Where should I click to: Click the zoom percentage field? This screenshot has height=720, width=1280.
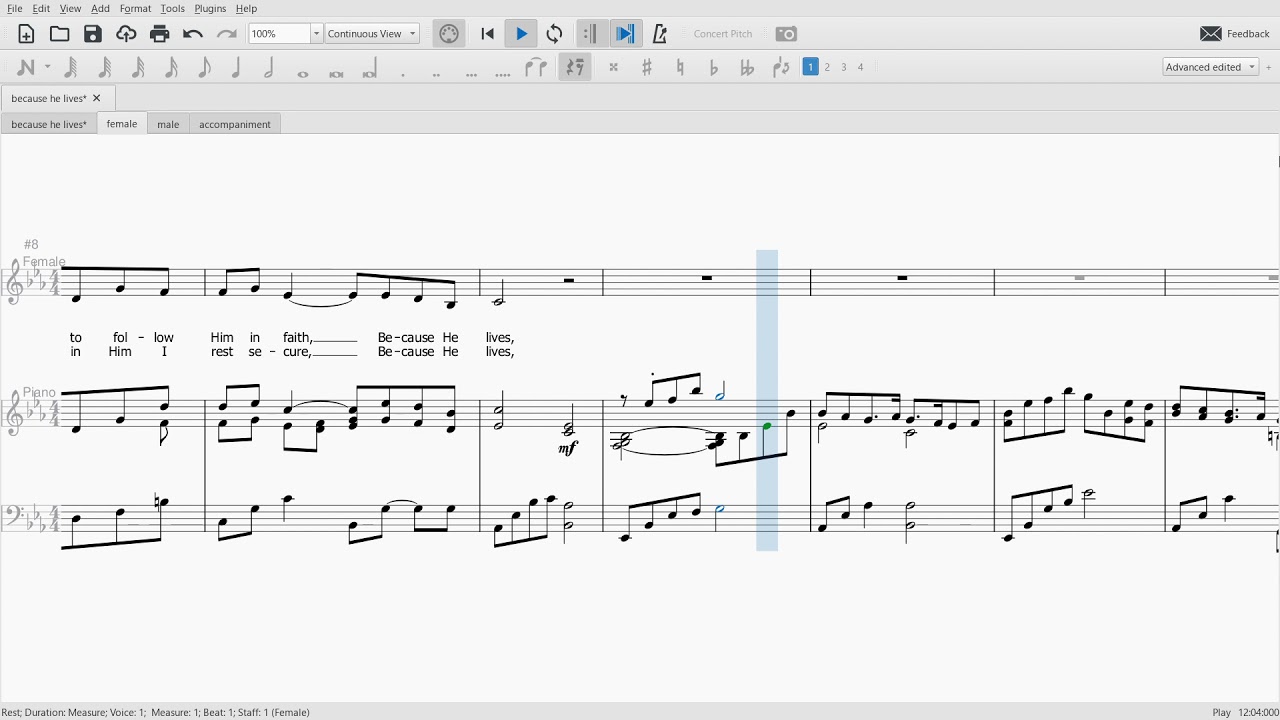pos(279,34)
